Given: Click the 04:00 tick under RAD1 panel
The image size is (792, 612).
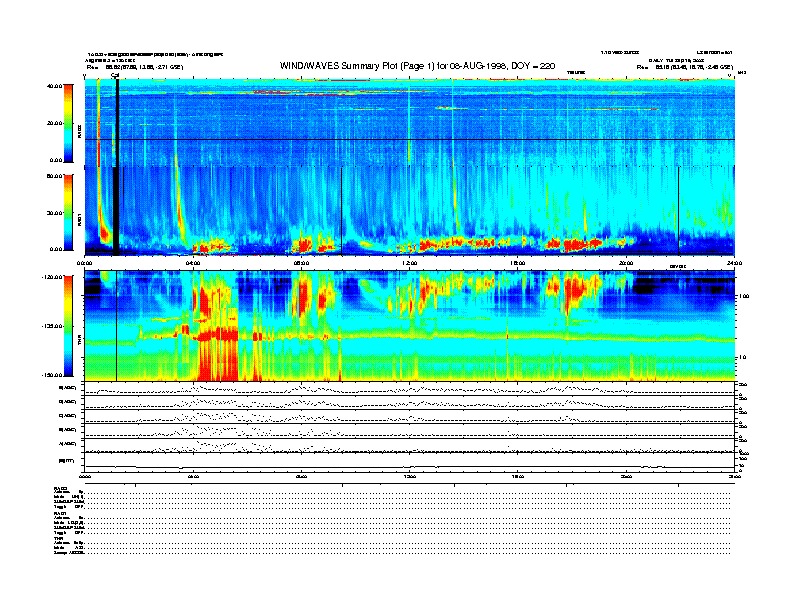Looking at the screenshot, I should point(193,263).
